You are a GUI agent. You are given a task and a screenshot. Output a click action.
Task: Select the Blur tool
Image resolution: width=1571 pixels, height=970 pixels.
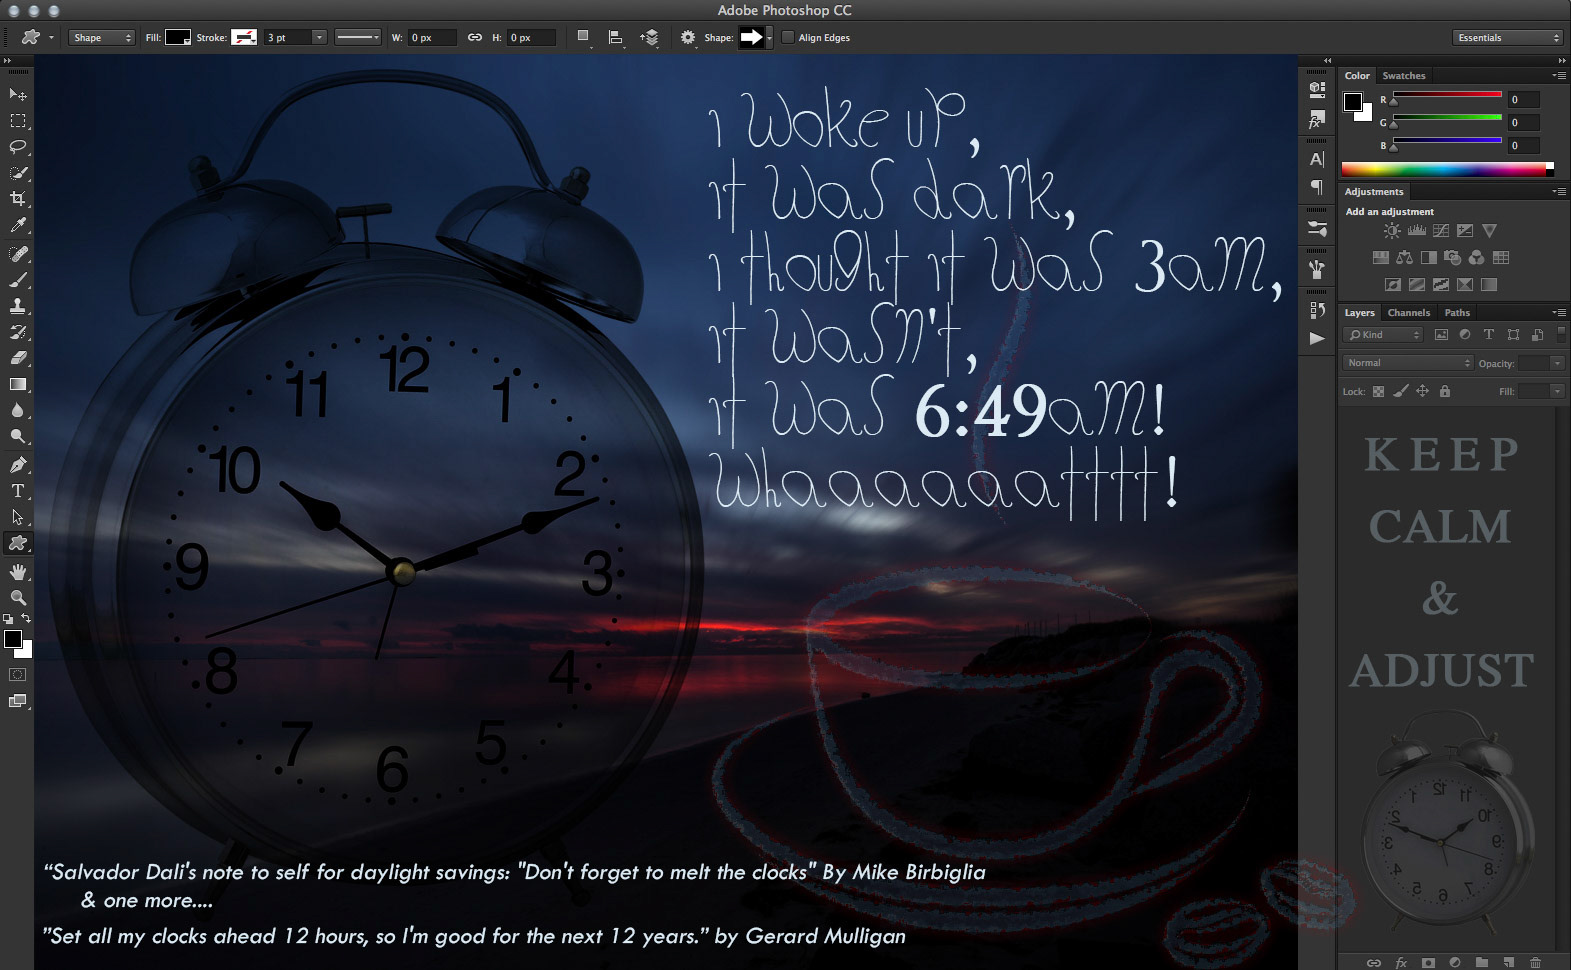click(18, 410)
